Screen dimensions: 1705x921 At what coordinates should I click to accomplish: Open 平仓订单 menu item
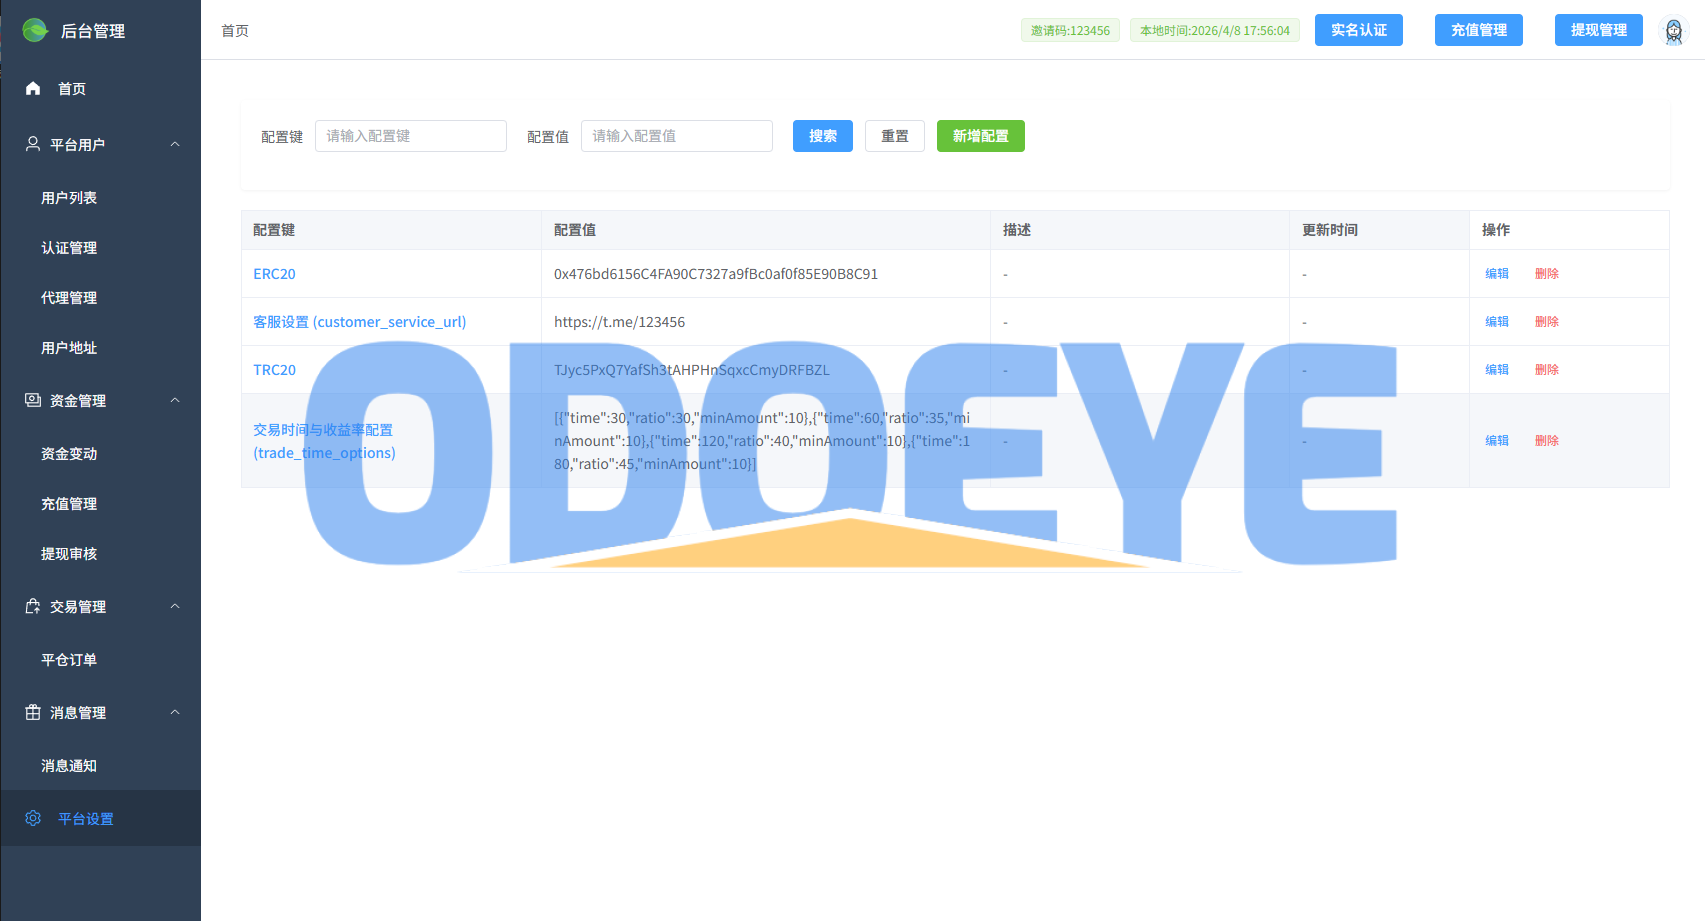(x=100, y=660)
